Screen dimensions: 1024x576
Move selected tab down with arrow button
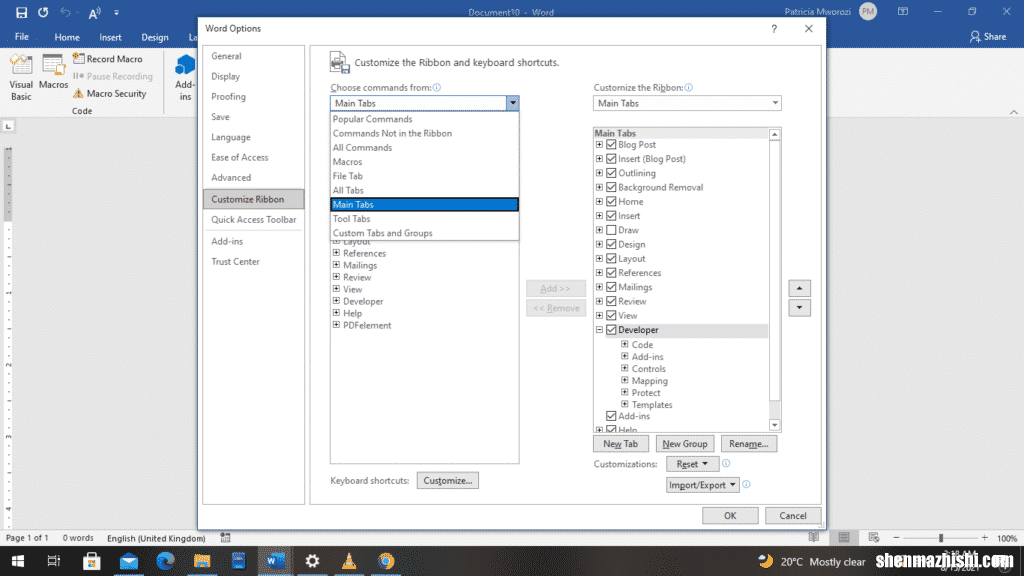click(x=799, y=308)
